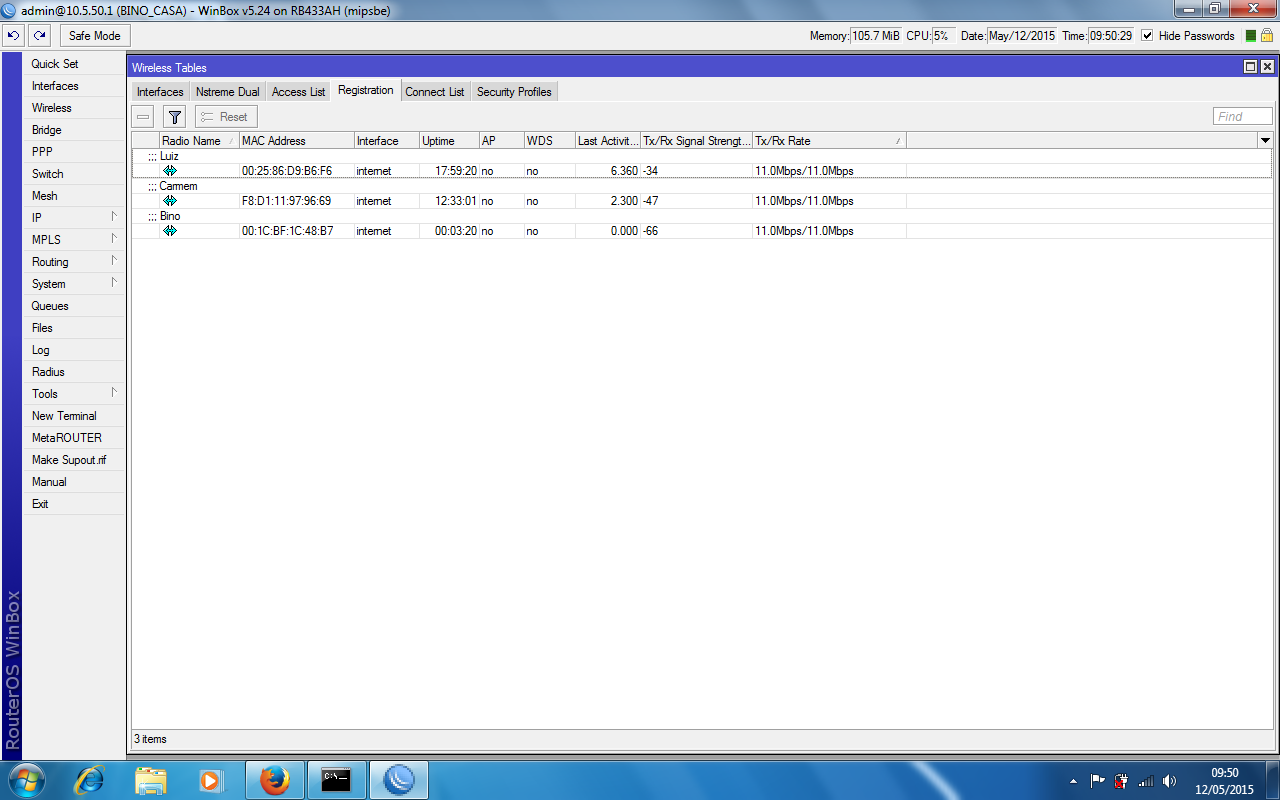
Task: Click the filter funnel icon
Action: click(x=175, y=117)
